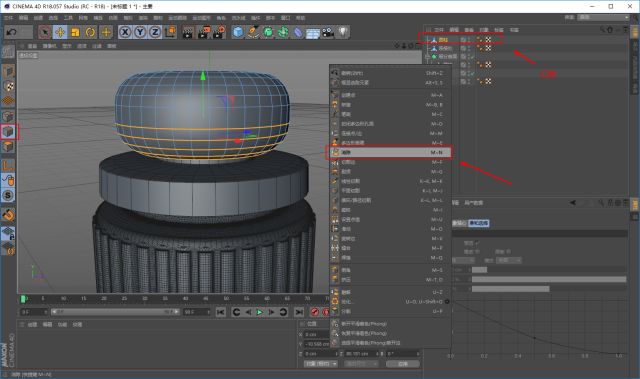Select the Move tool icon
The width and height of the screenshot is (640, 379).
[x=60, y=32]
